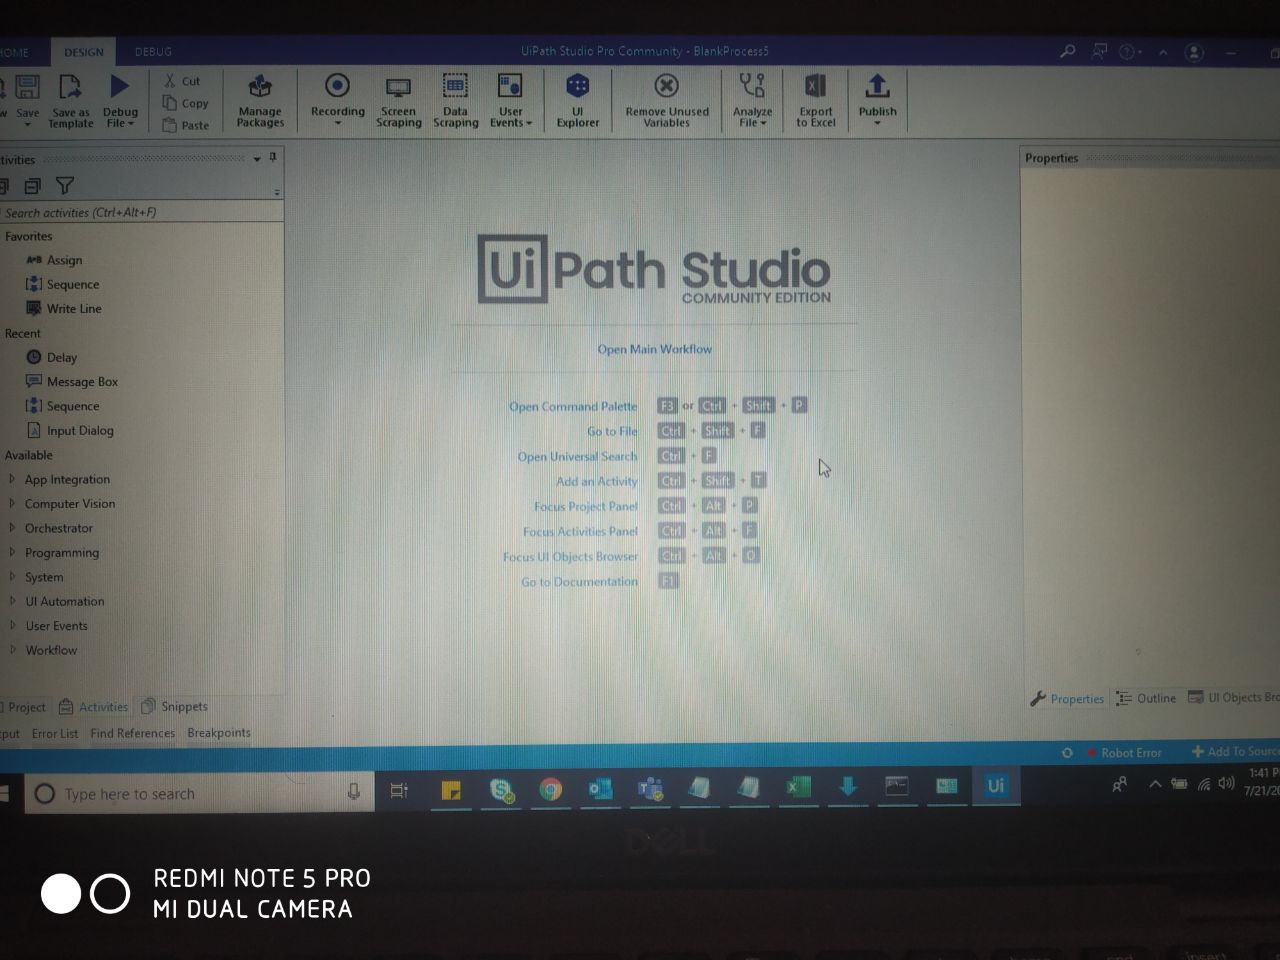Expand Orchestrator category
1280x960 pixels.
[12, 528]
